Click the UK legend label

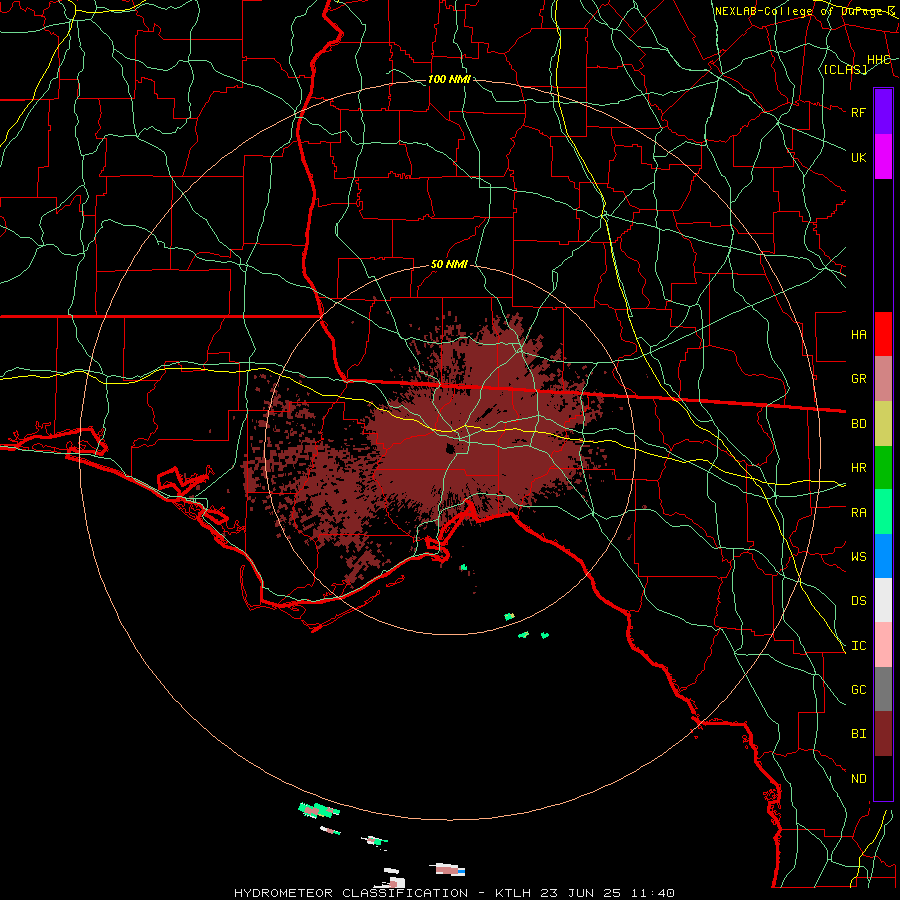(858, 157)
